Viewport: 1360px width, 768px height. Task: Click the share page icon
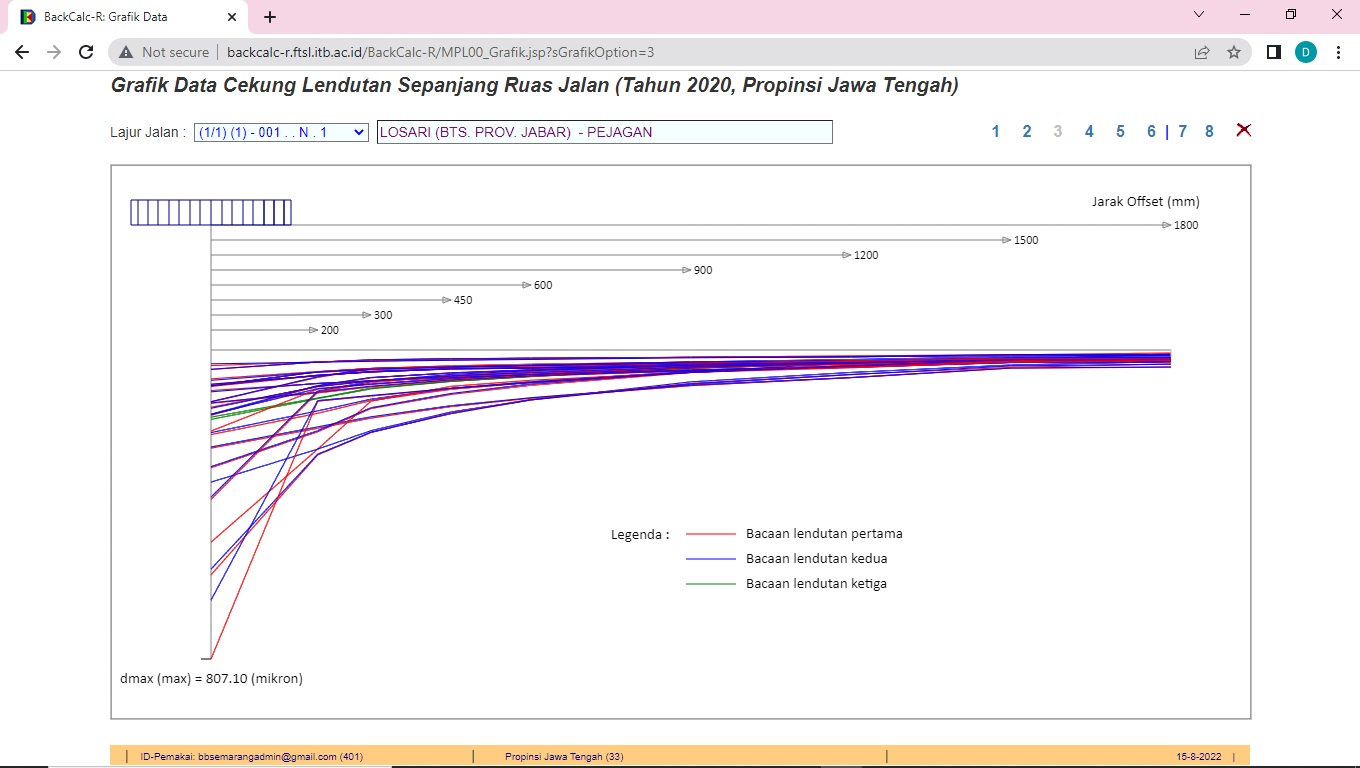click(1202, 52)
